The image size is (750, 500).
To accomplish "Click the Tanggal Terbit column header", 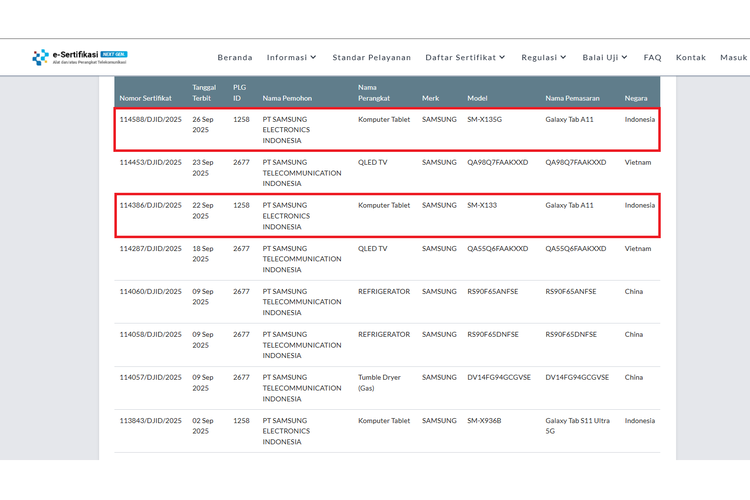I will pyautogui.click(x=204, y=93).
